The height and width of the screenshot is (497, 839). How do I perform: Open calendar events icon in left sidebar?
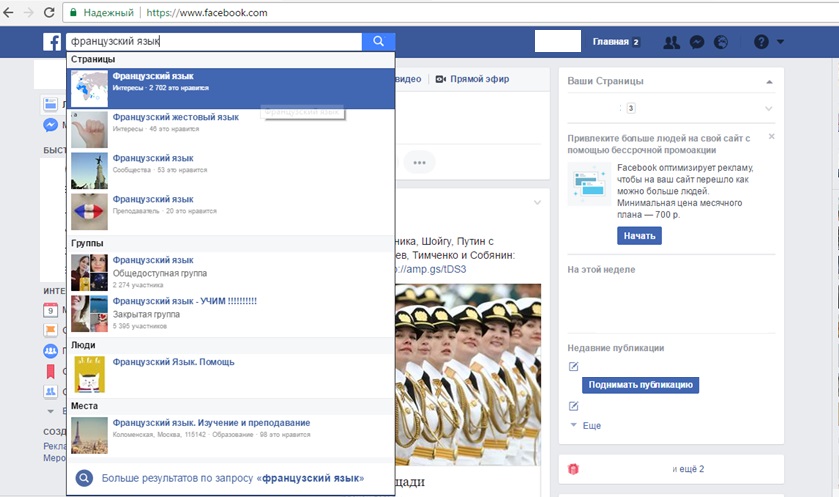click(50, 310)
